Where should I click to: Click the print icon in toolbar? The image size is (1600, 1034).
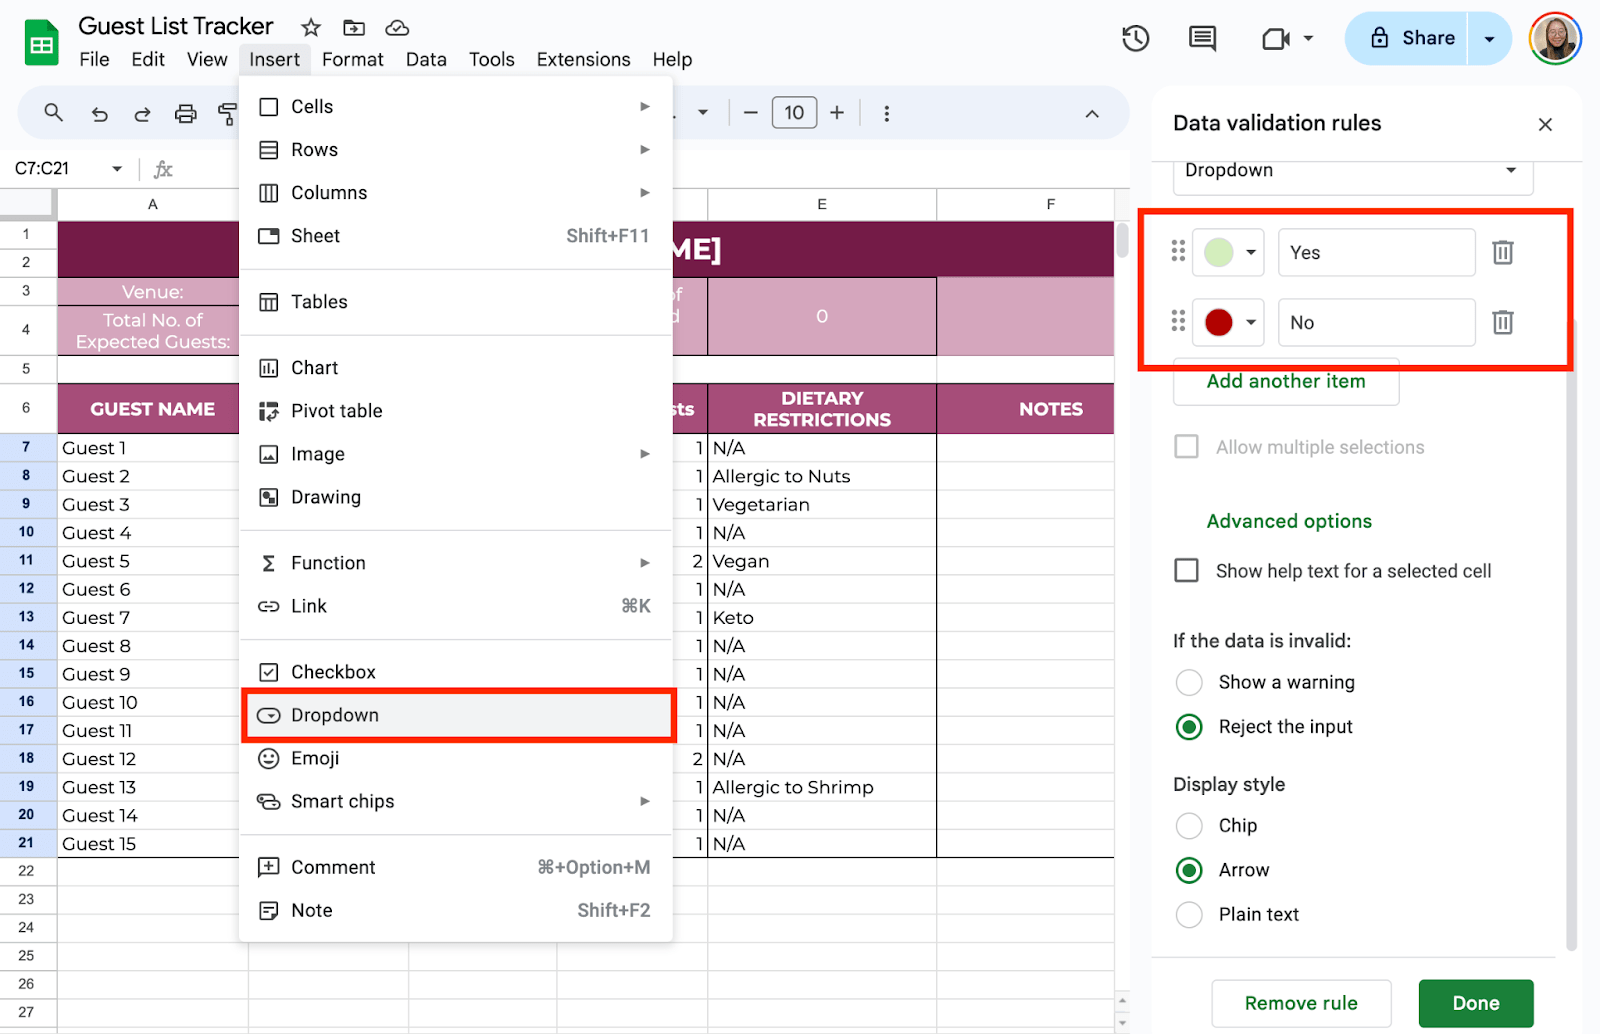pos(185,114)
